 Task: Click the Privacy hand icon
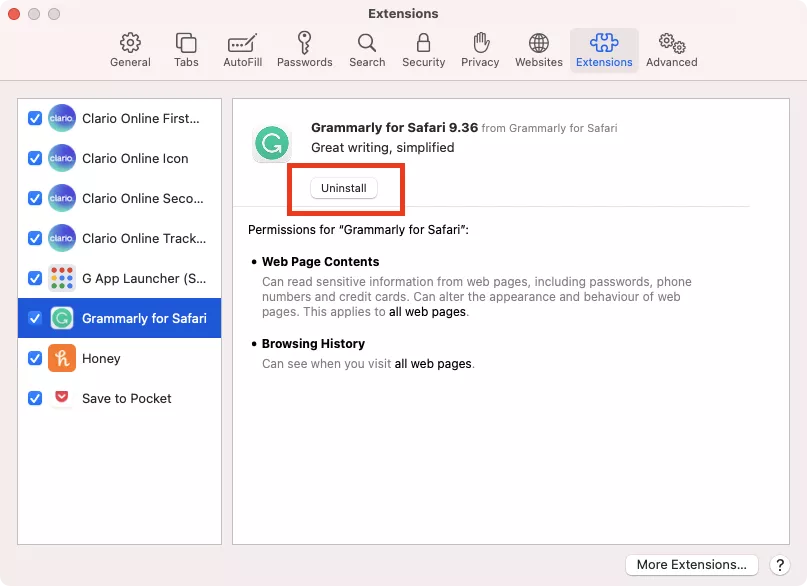[x=480, y=49]
